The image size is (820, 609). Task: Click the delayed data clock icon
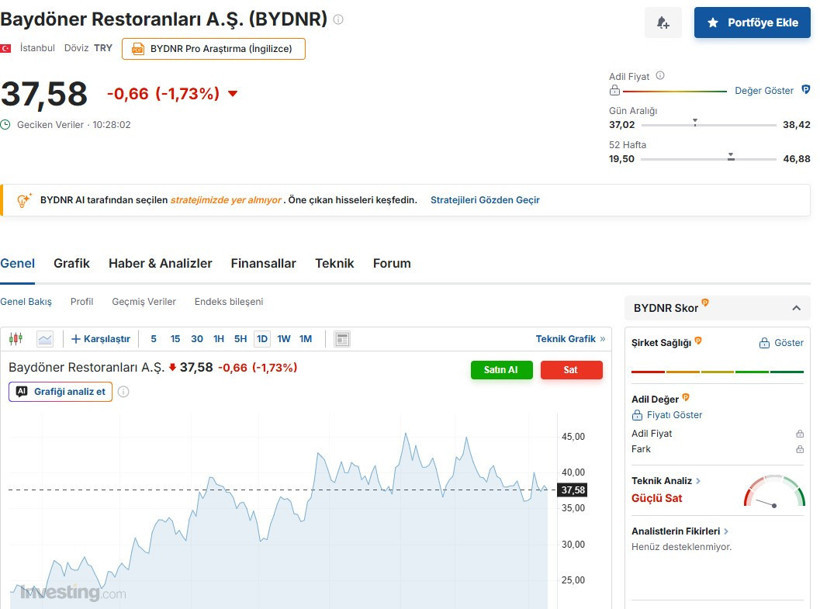5,124
